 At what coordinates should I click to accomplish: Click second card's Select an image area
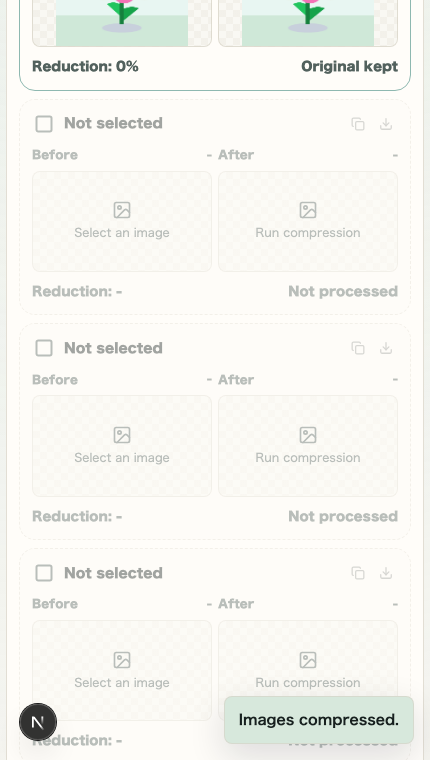pyautogui.click(x=122, y=446)
